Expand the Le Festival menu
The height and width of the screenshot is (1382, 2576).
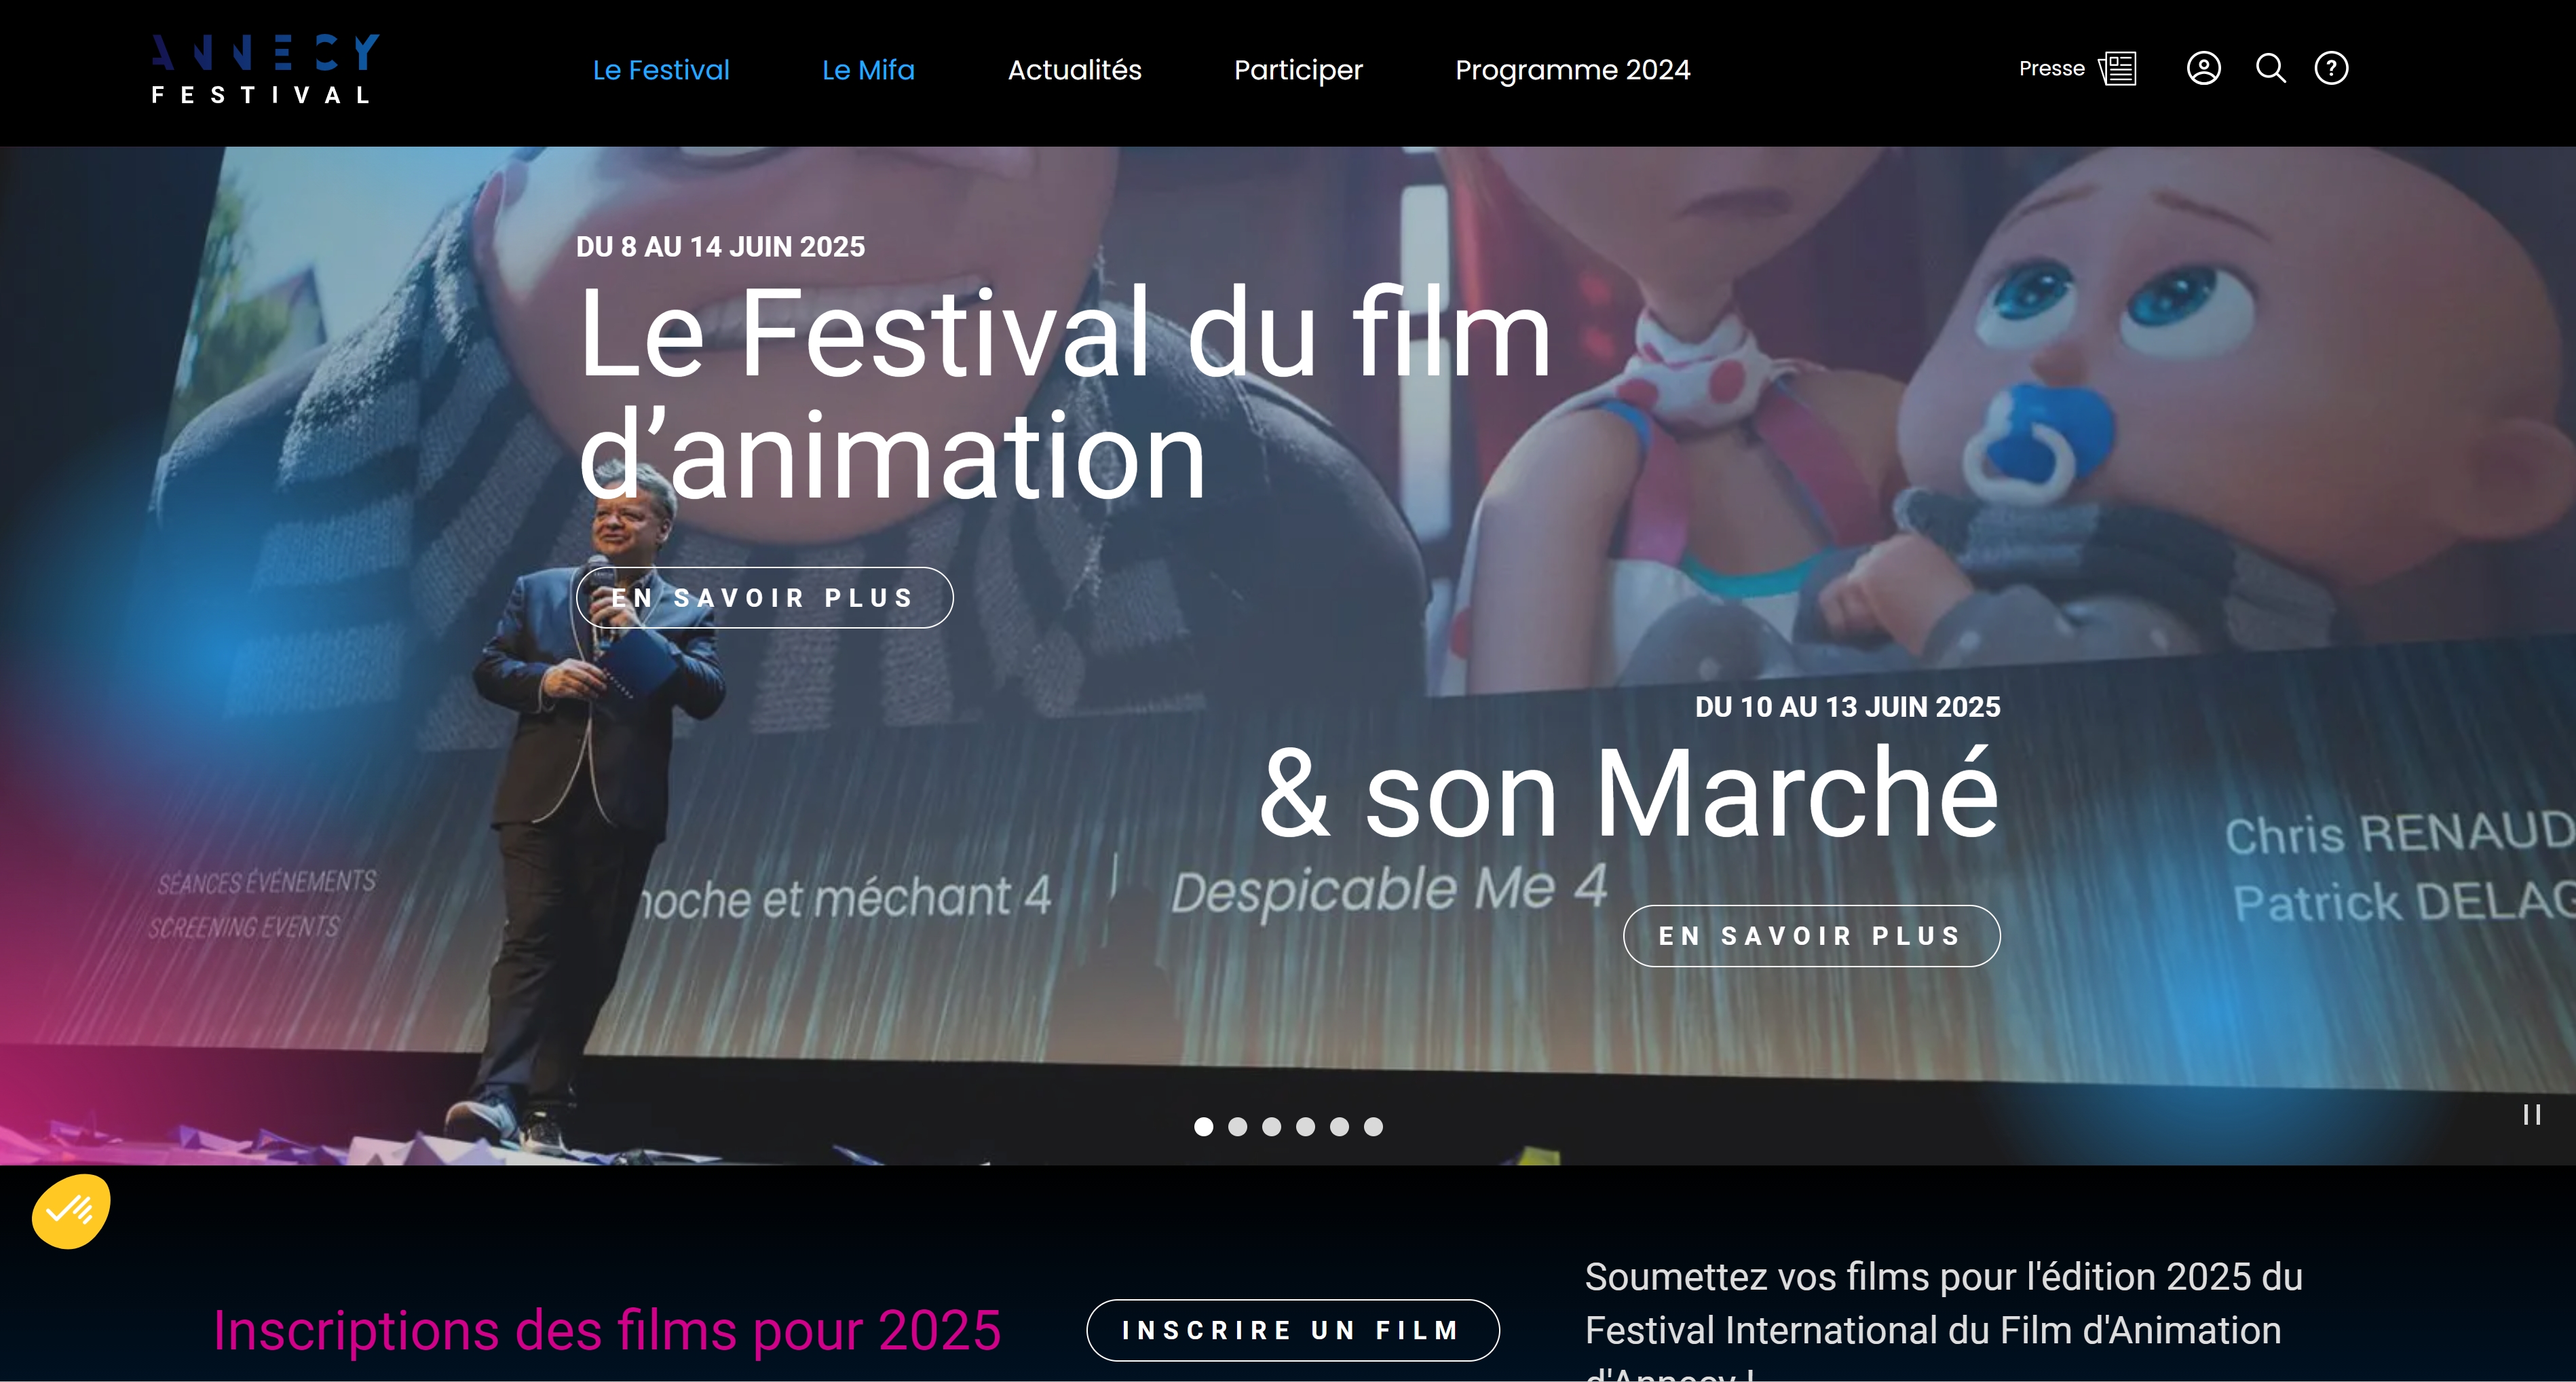[661, 70]
